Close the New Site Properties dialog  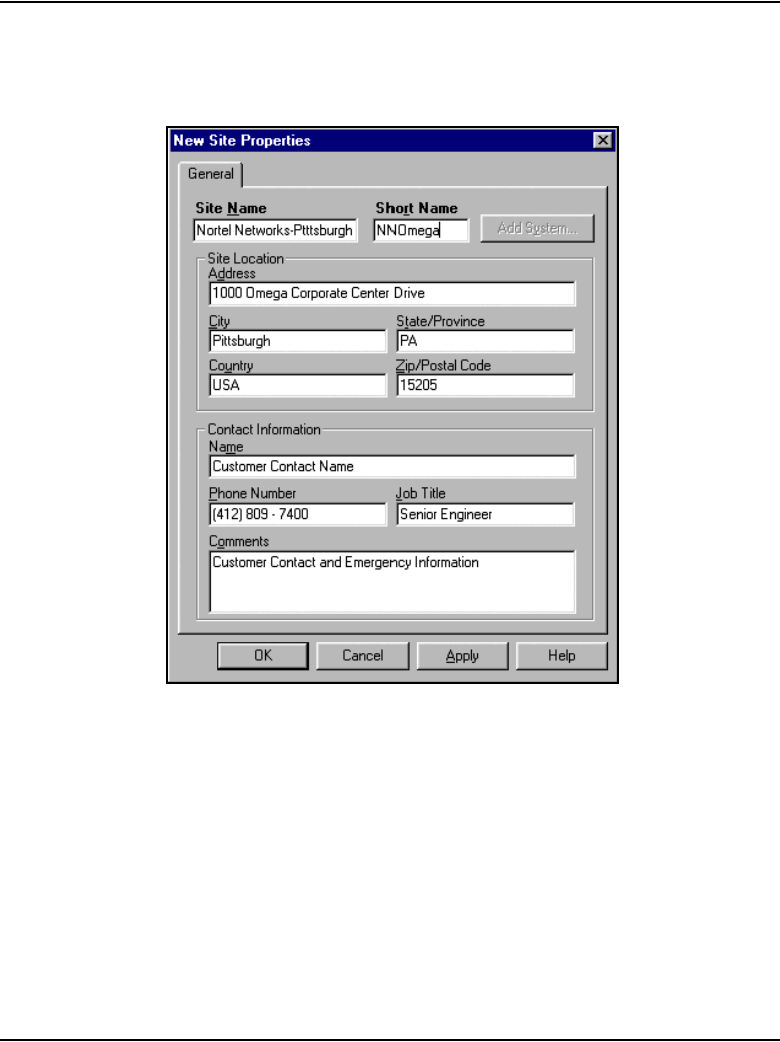pos(603,140)
